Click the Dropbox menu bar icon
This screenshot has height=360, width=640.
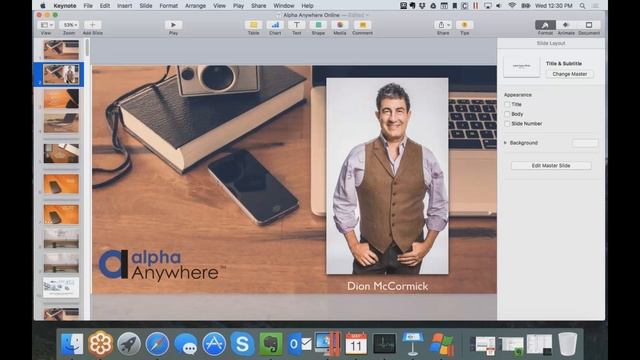[423, 6]
